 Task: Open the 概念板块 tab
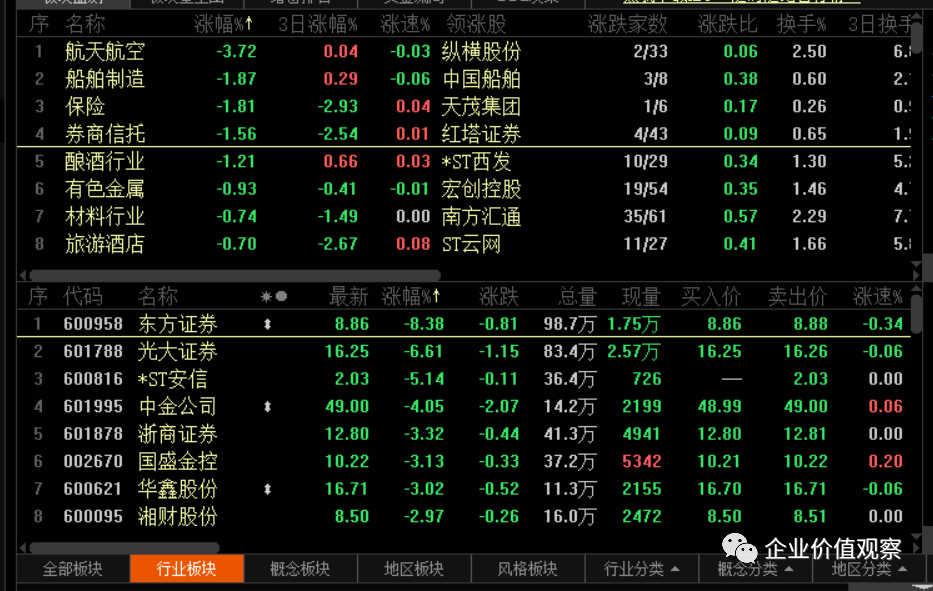click(300, 568)
